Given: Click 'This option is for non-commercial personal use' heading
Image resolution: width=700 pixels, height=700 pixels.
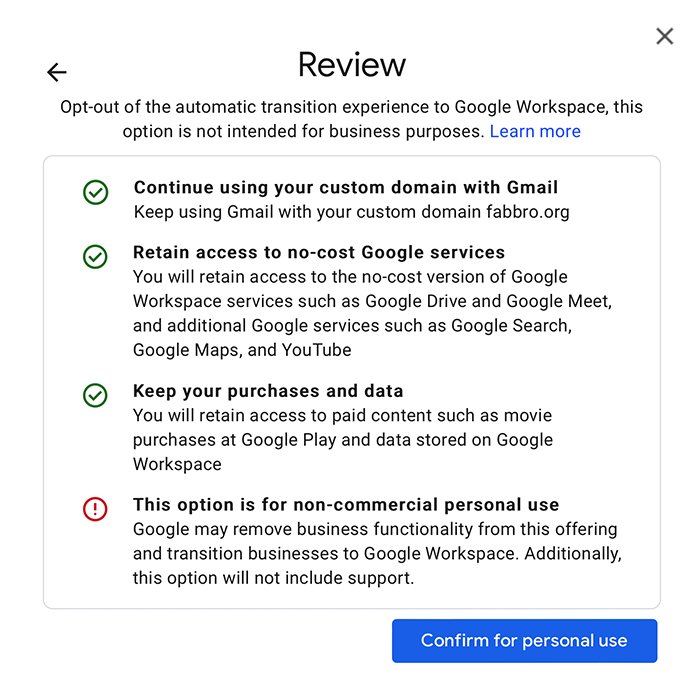Looking at the screenshot, I should pyautogui.click(x=346, y=504).
